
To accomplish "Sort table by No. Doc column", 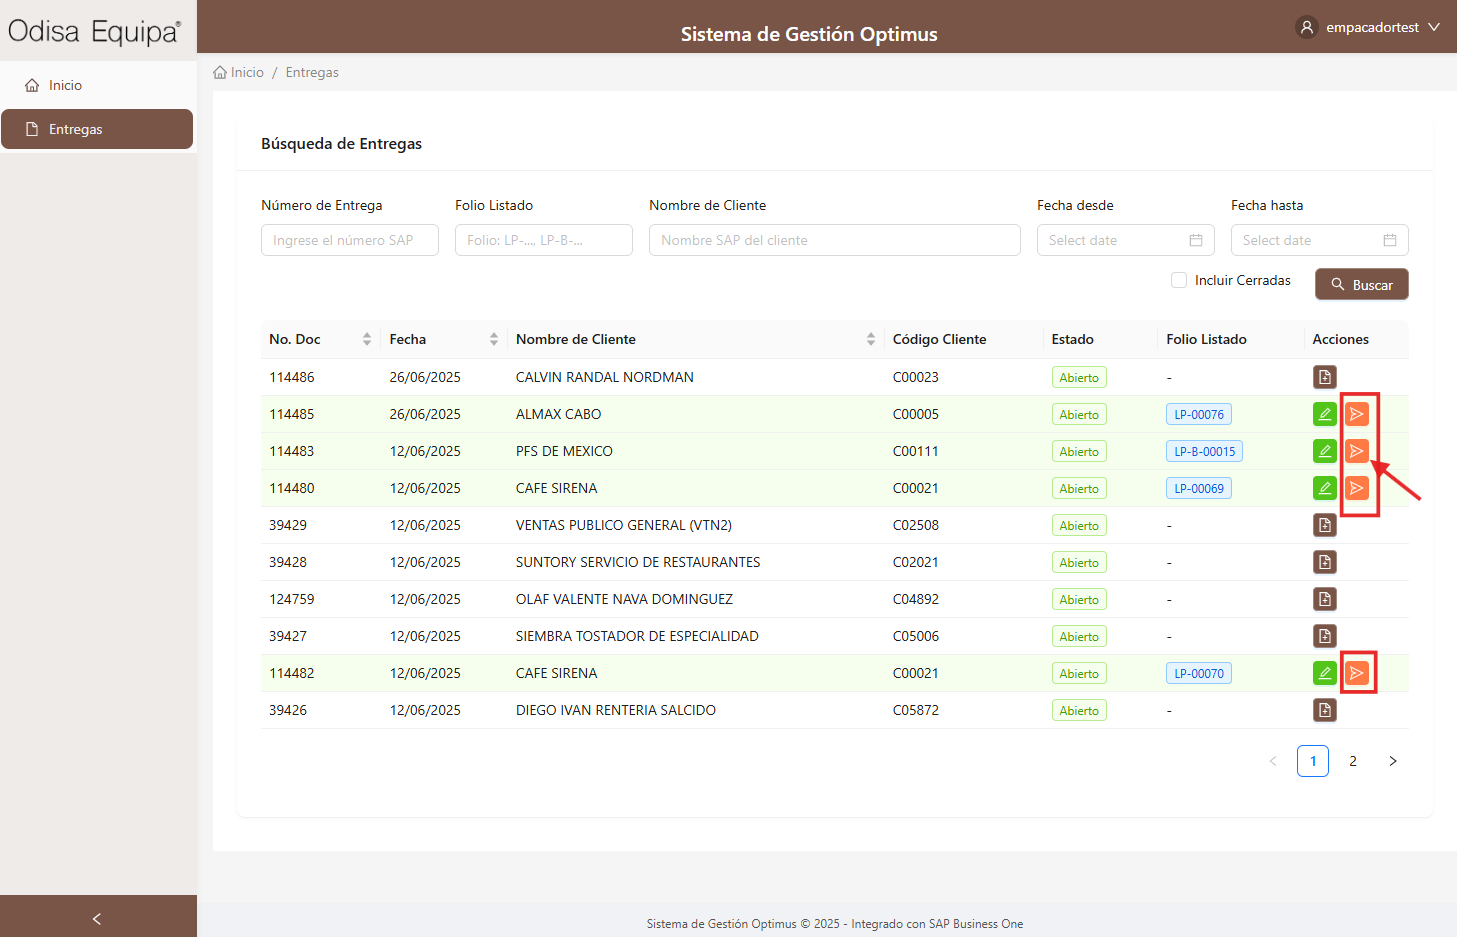I will (x=367, y=339).
